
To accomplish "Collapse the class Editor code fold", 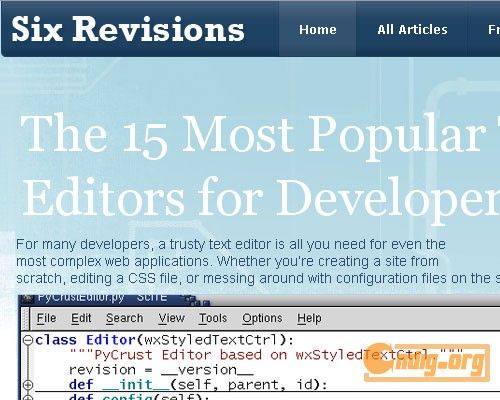I will pos(28,340).
